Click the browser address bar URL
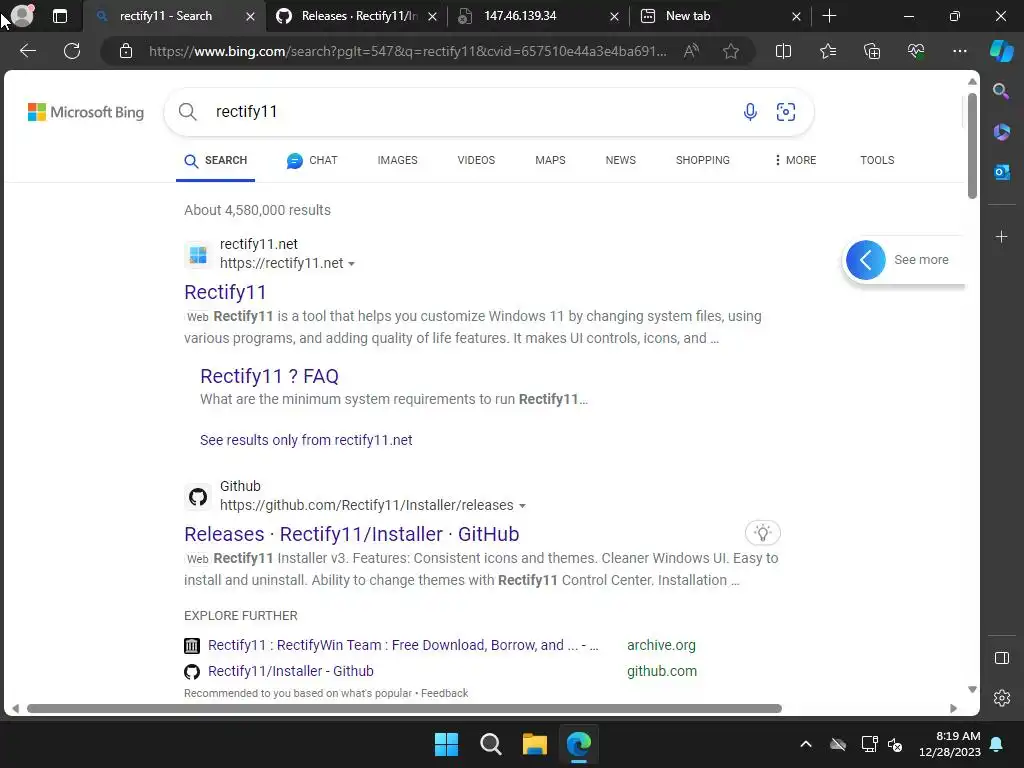The width and height of the screenshot is (1024, 768). click(408, 51)
